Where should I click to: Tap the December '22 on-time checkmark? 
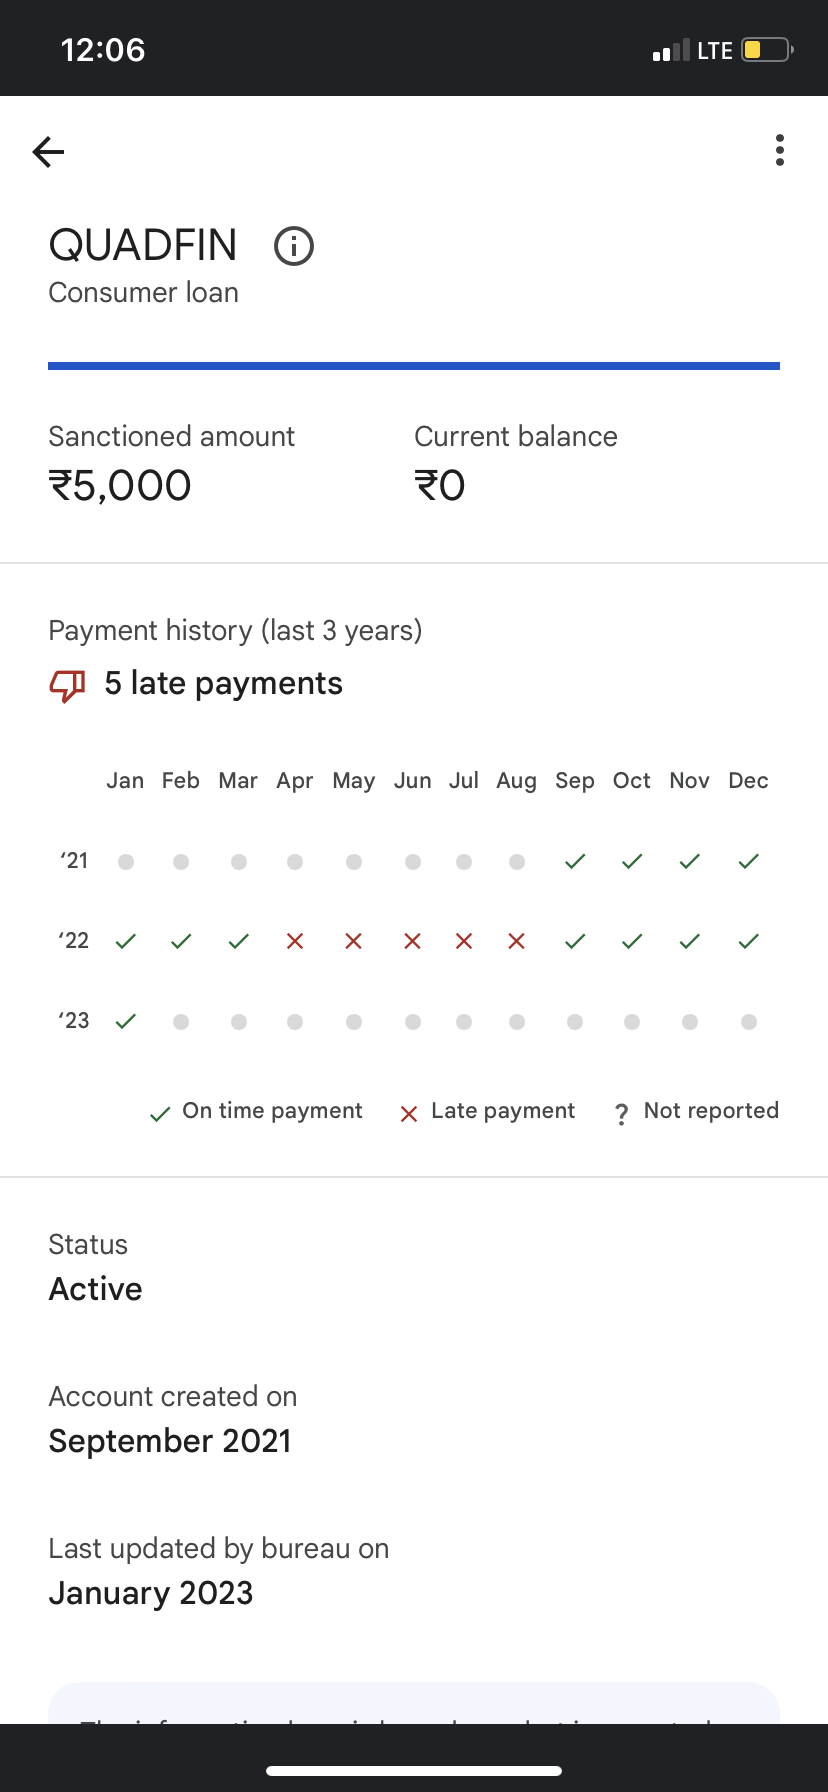pos(749,941)
